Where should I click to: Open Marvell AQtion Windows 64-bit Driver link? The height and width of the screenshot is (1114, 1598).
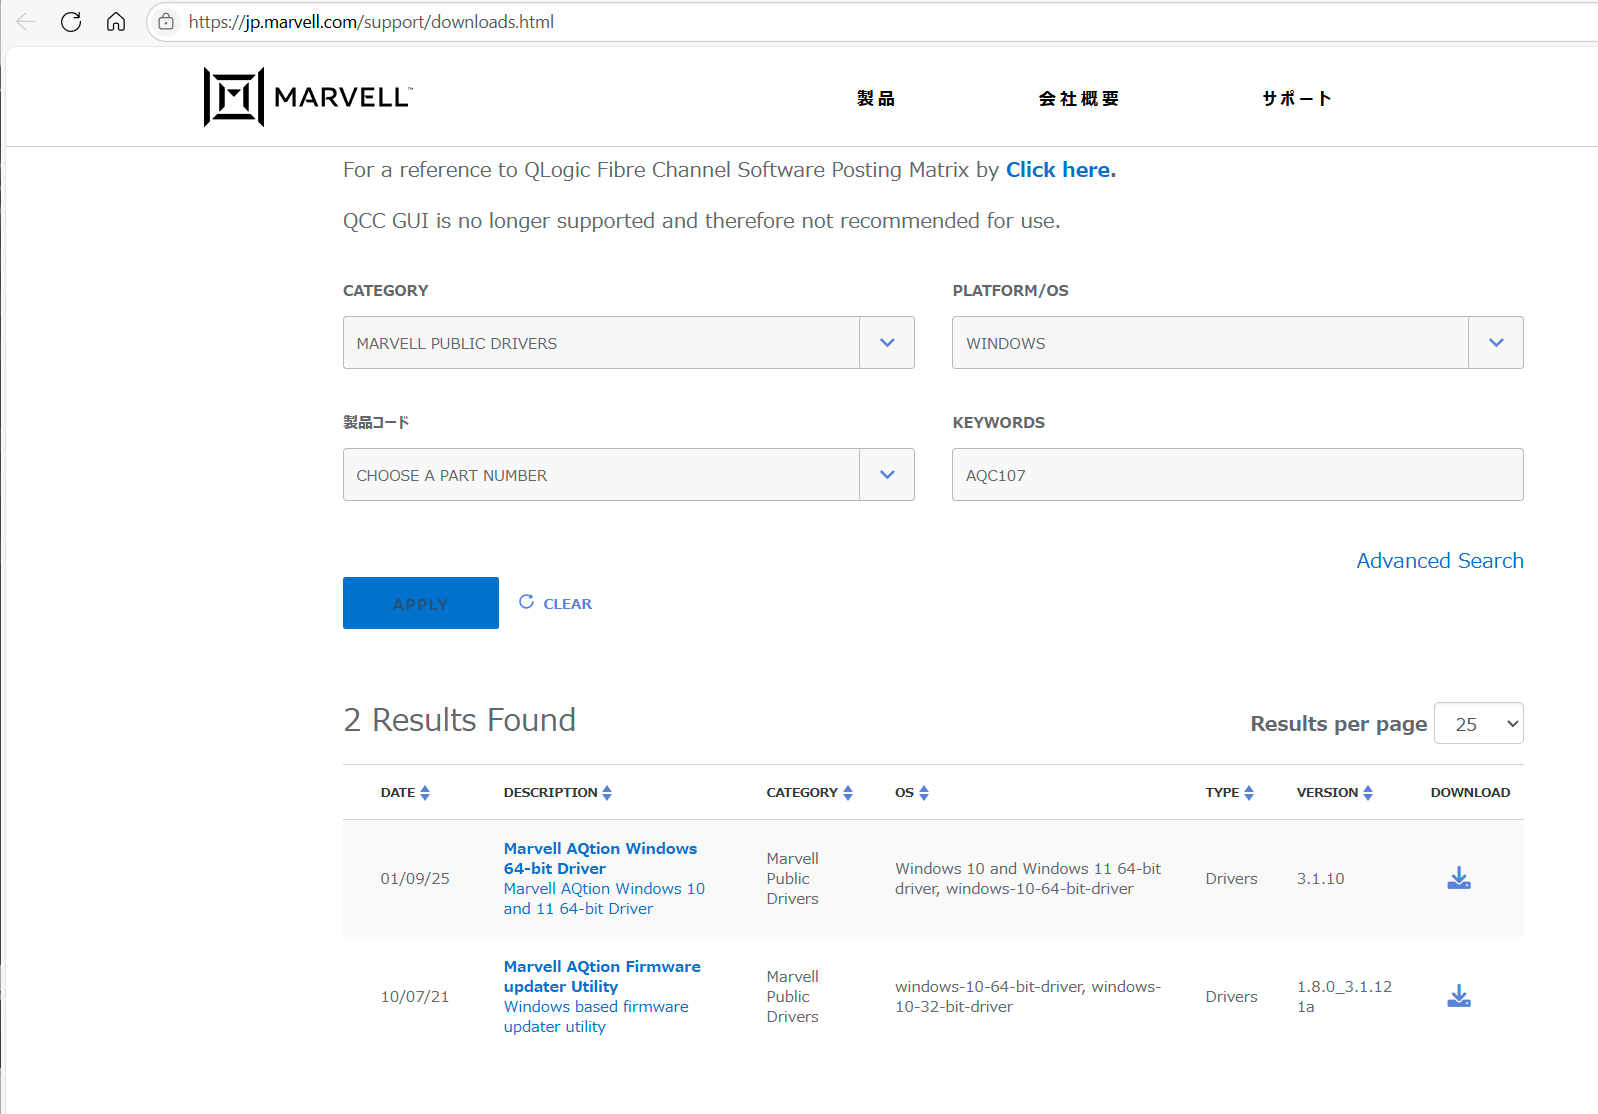[x=600, y=858]
